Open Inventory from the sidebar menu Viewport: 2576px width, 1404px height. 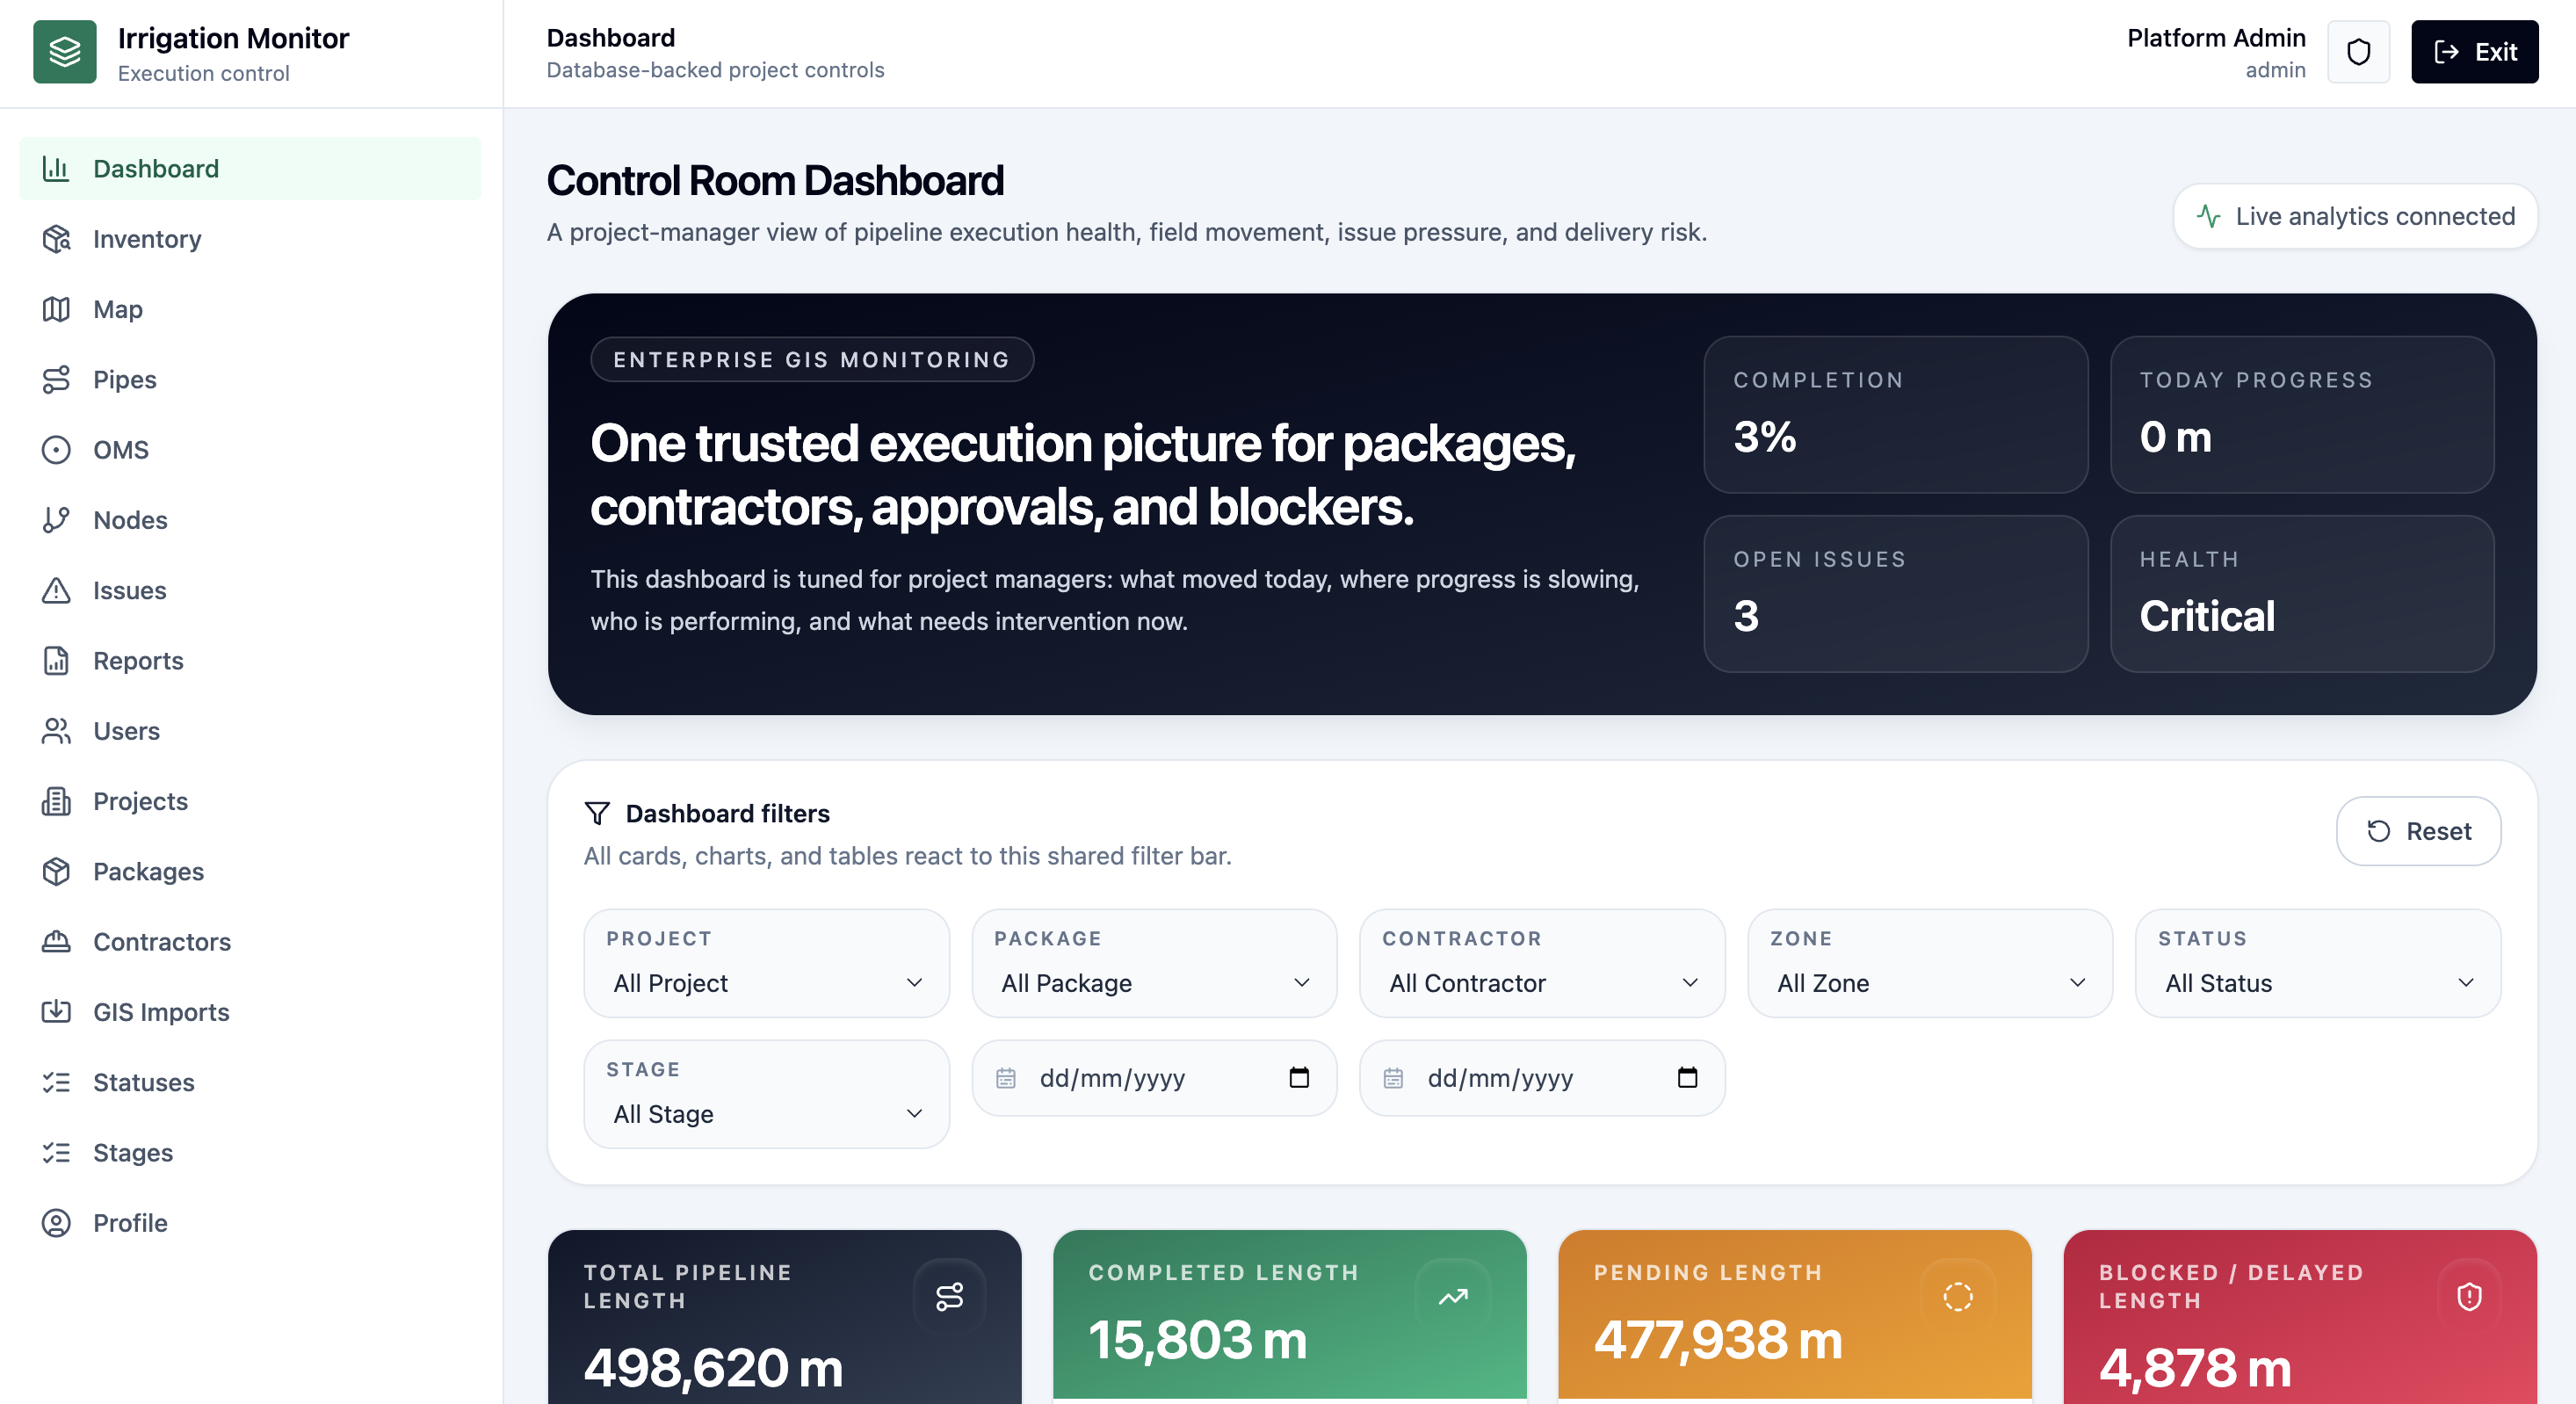click(x=250, y=239)
